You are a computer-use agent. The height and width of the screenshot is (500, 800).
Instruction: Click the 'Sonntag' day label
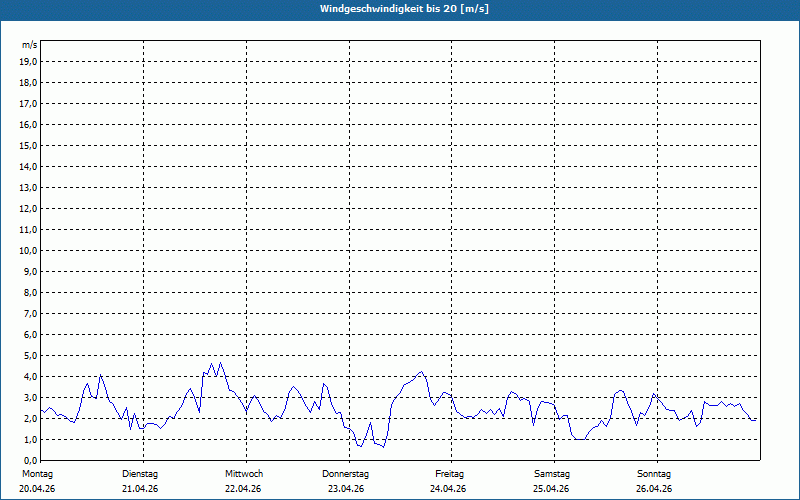click(654, 474)
